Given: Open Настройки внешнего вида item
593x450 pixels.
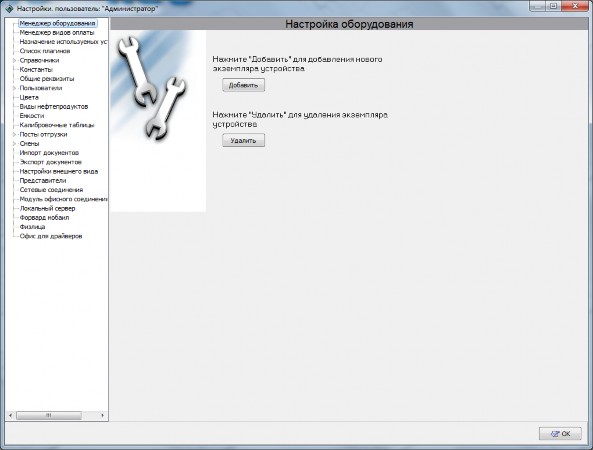Looking at the screenshot, I should [59, 171].
